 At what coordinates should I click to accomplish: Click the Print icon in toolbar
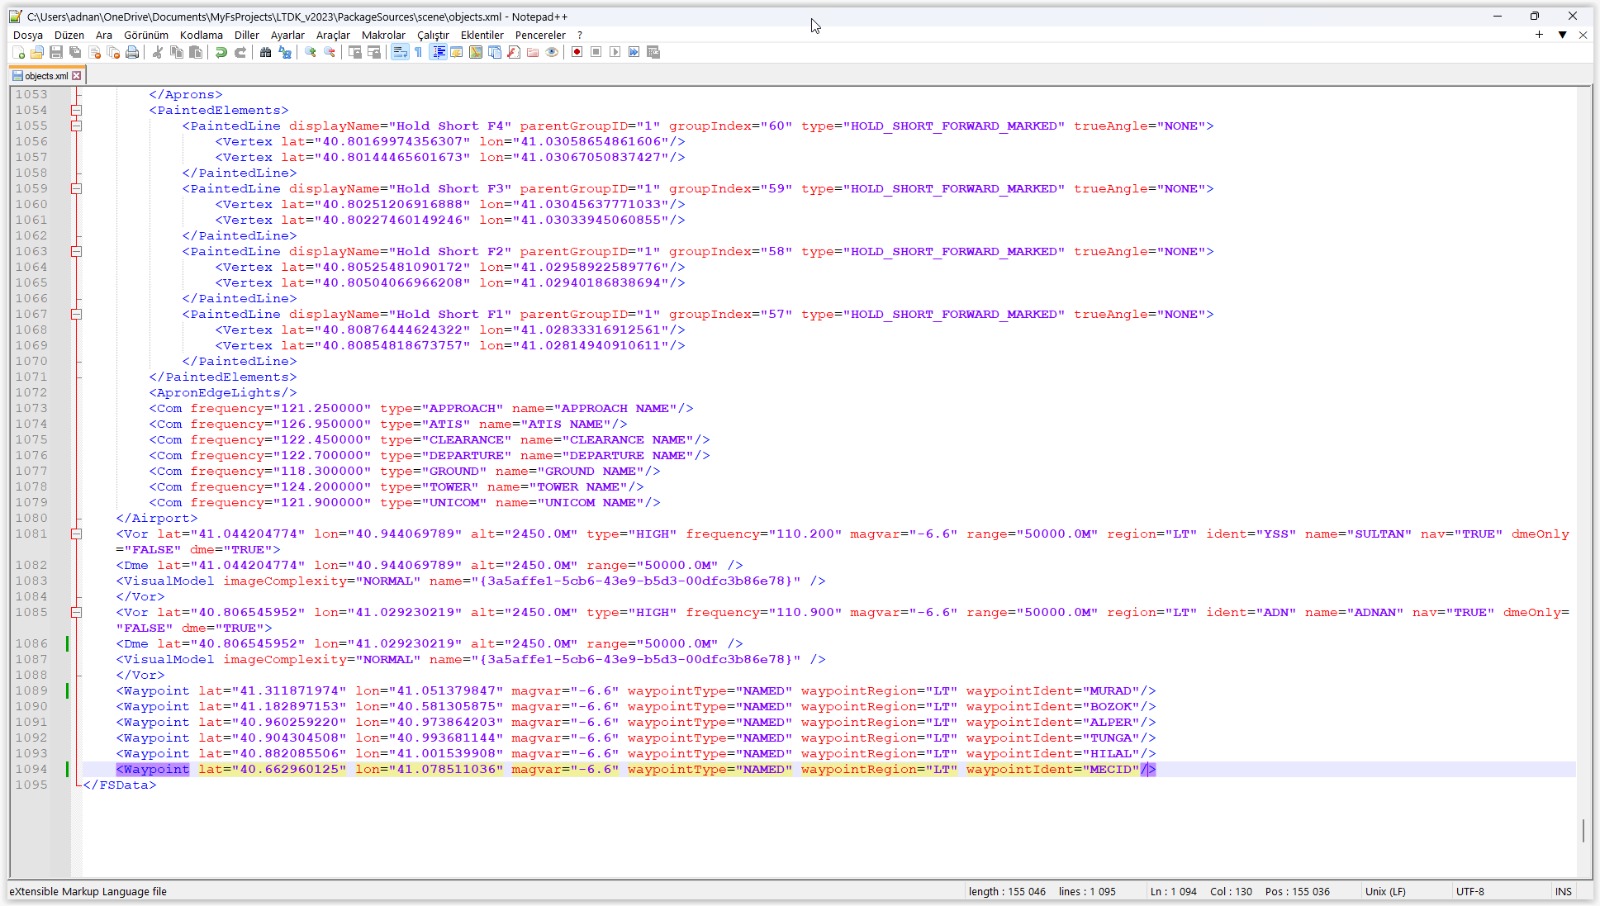pyautogui.click(x=132, y=52)
